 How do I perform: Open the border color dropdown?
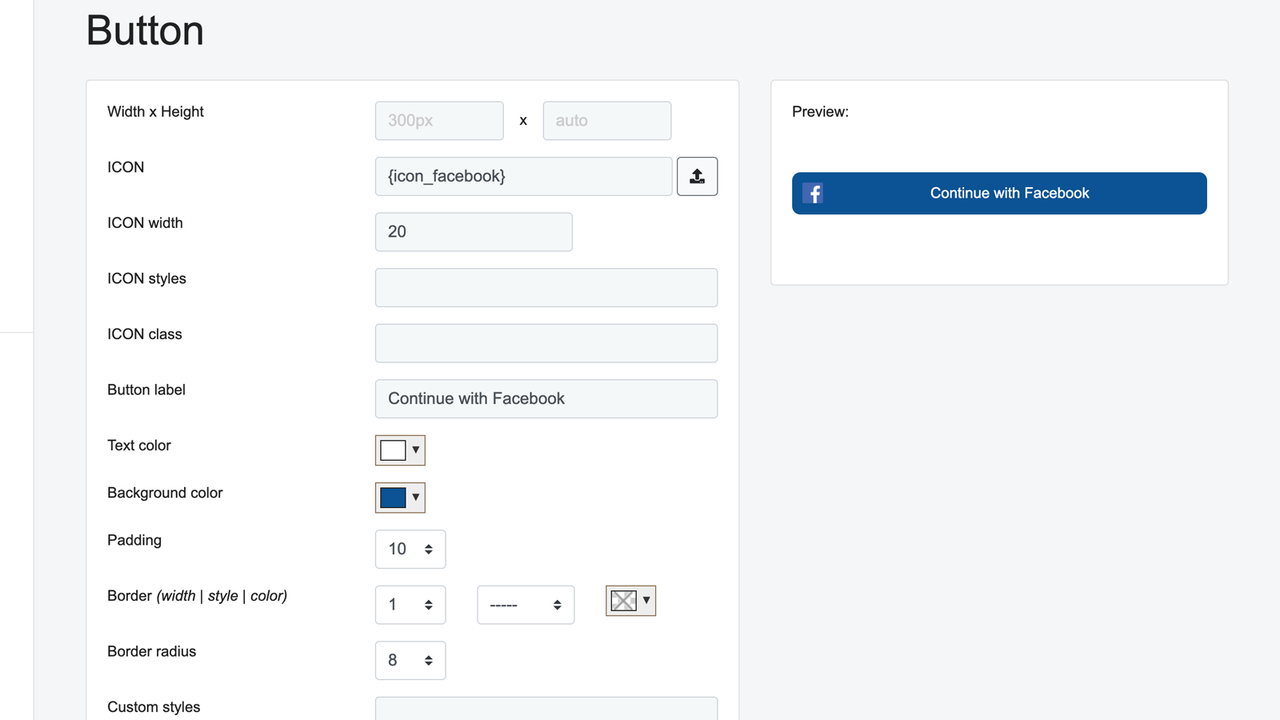pos(646,600)
